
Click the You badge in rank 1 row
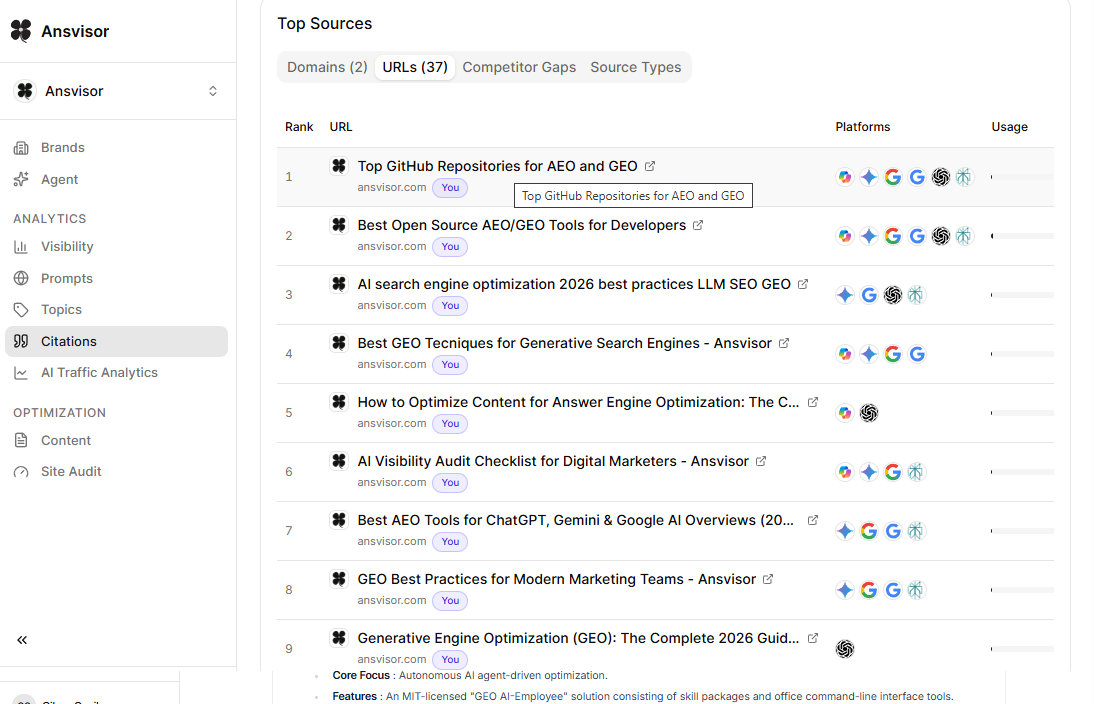coord(450,188)
